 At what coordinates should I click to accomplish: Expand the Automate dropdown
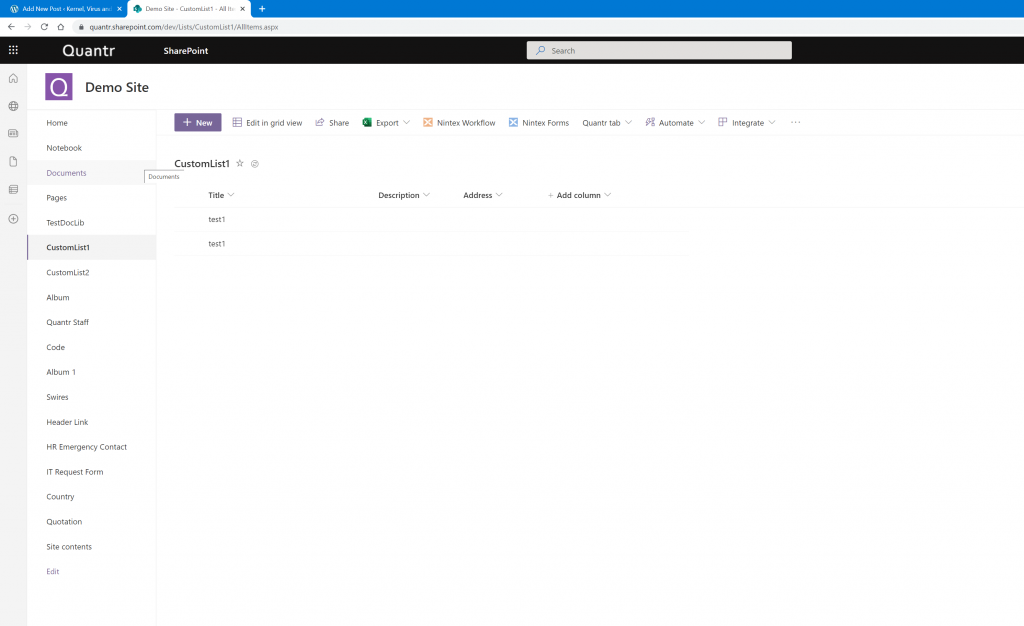pyautogui.click(x=675, y=123)
